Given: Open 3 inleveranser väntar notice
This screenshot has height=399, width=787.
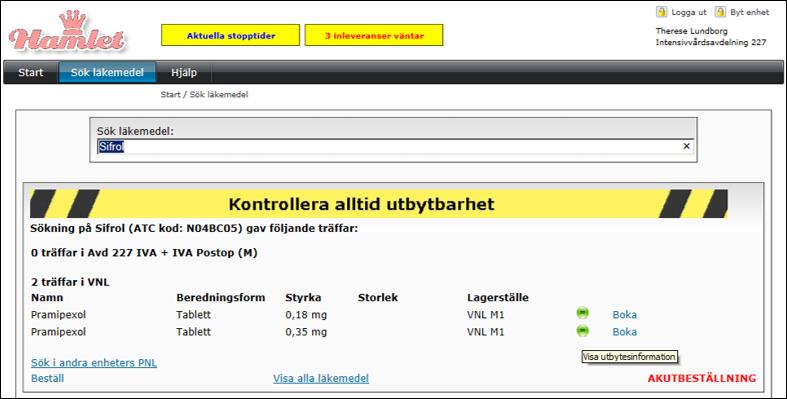Looking at the screenshot, I should [374, 35].
